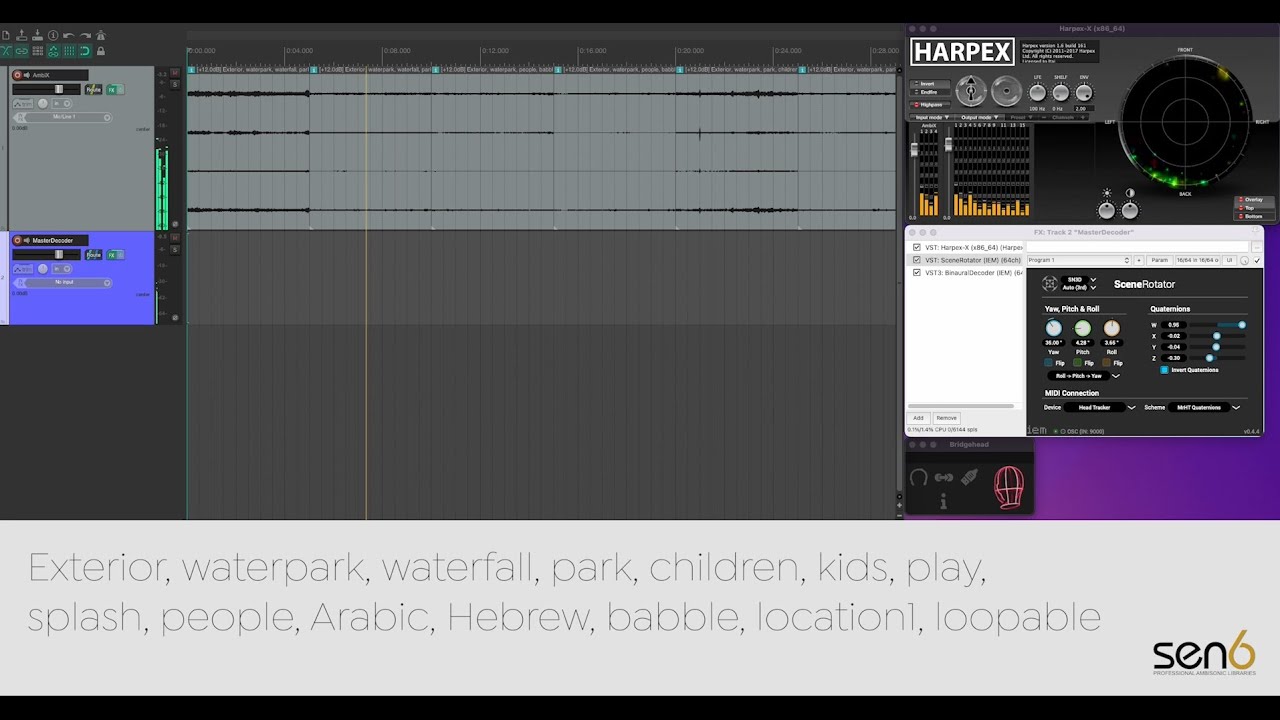The height and width of the screenshot is (720, 1280).
Task: Click the undo arrow in REAPER toolbar
Action: pyautogui.click(x=69, y=36)
